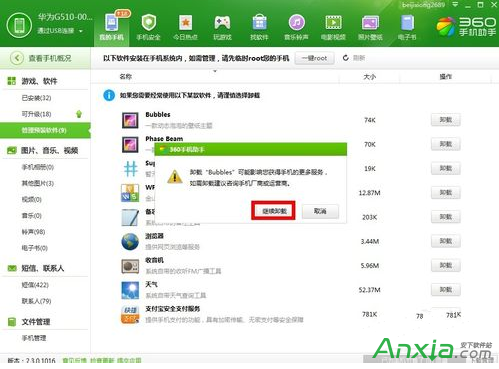Sort by the 名称 column header
This screenshot has height=369, width=499.
(x=126, y=77)
